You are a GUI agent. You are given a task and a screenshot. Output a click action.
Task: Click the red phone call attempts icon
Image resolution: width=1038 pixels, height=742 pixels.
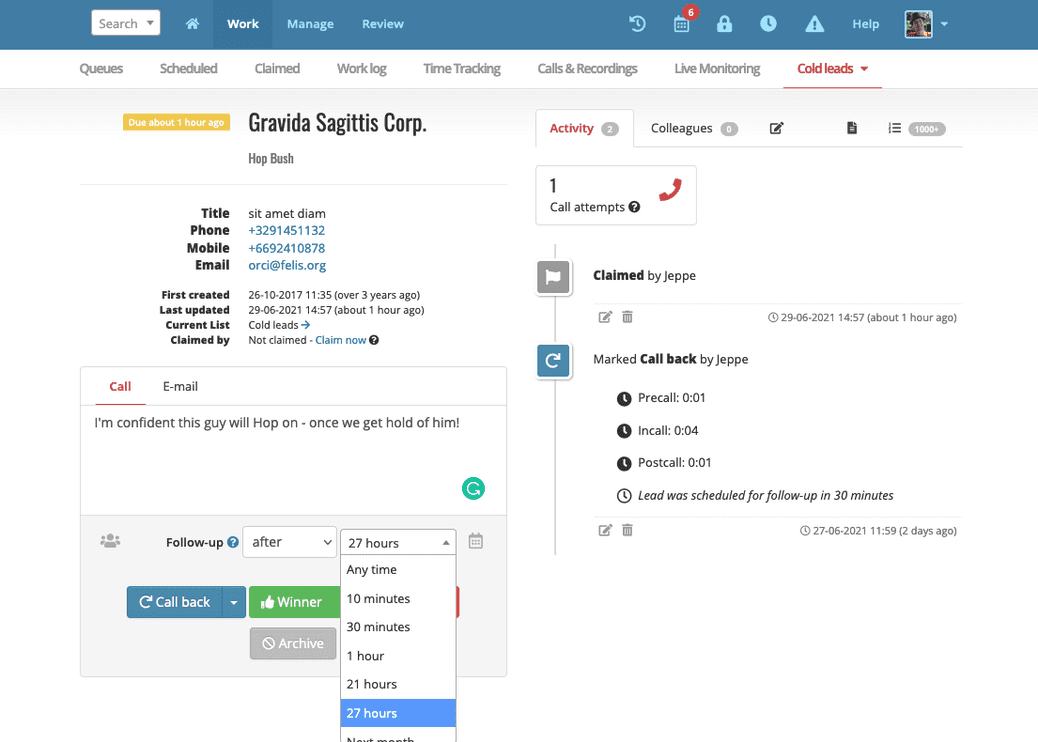point(670,190)
